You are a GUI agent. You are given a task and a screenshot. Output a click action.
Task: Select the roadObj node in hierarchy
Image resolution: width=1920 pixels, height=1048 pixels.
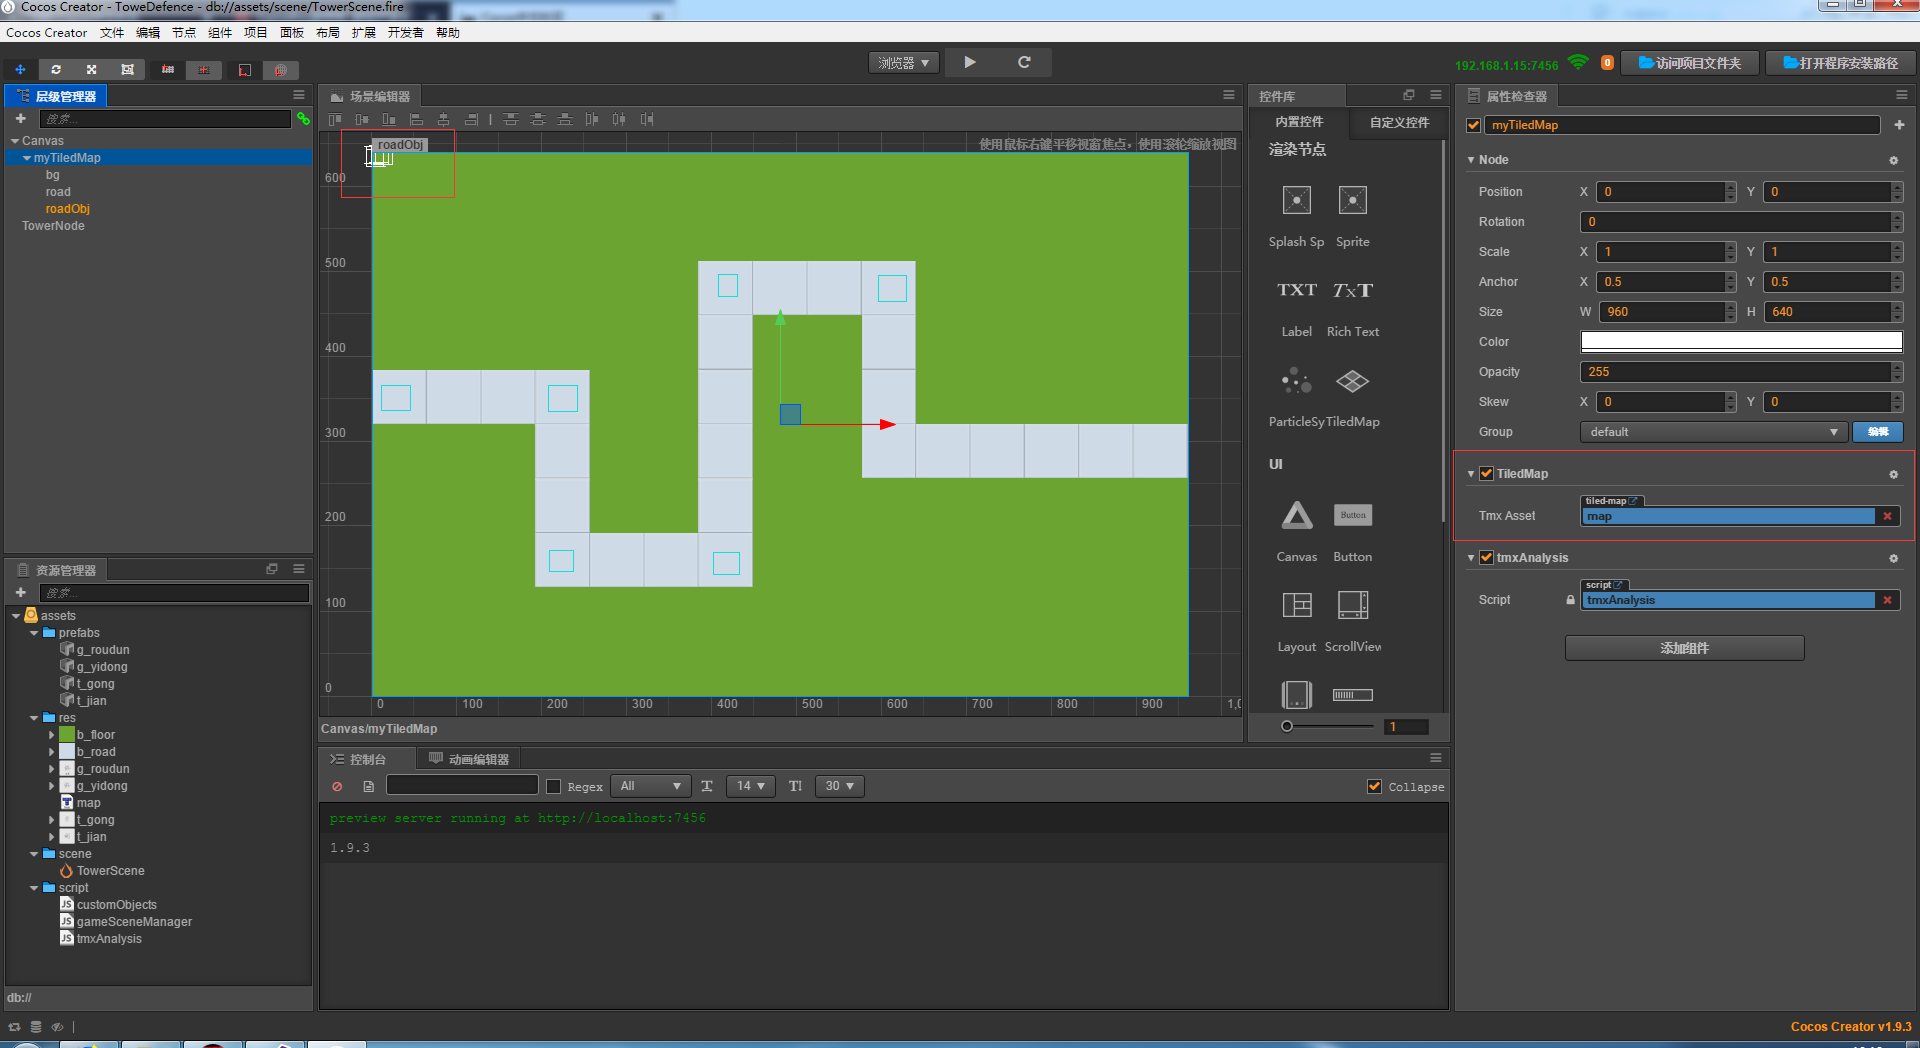click(x=68, y=209)
